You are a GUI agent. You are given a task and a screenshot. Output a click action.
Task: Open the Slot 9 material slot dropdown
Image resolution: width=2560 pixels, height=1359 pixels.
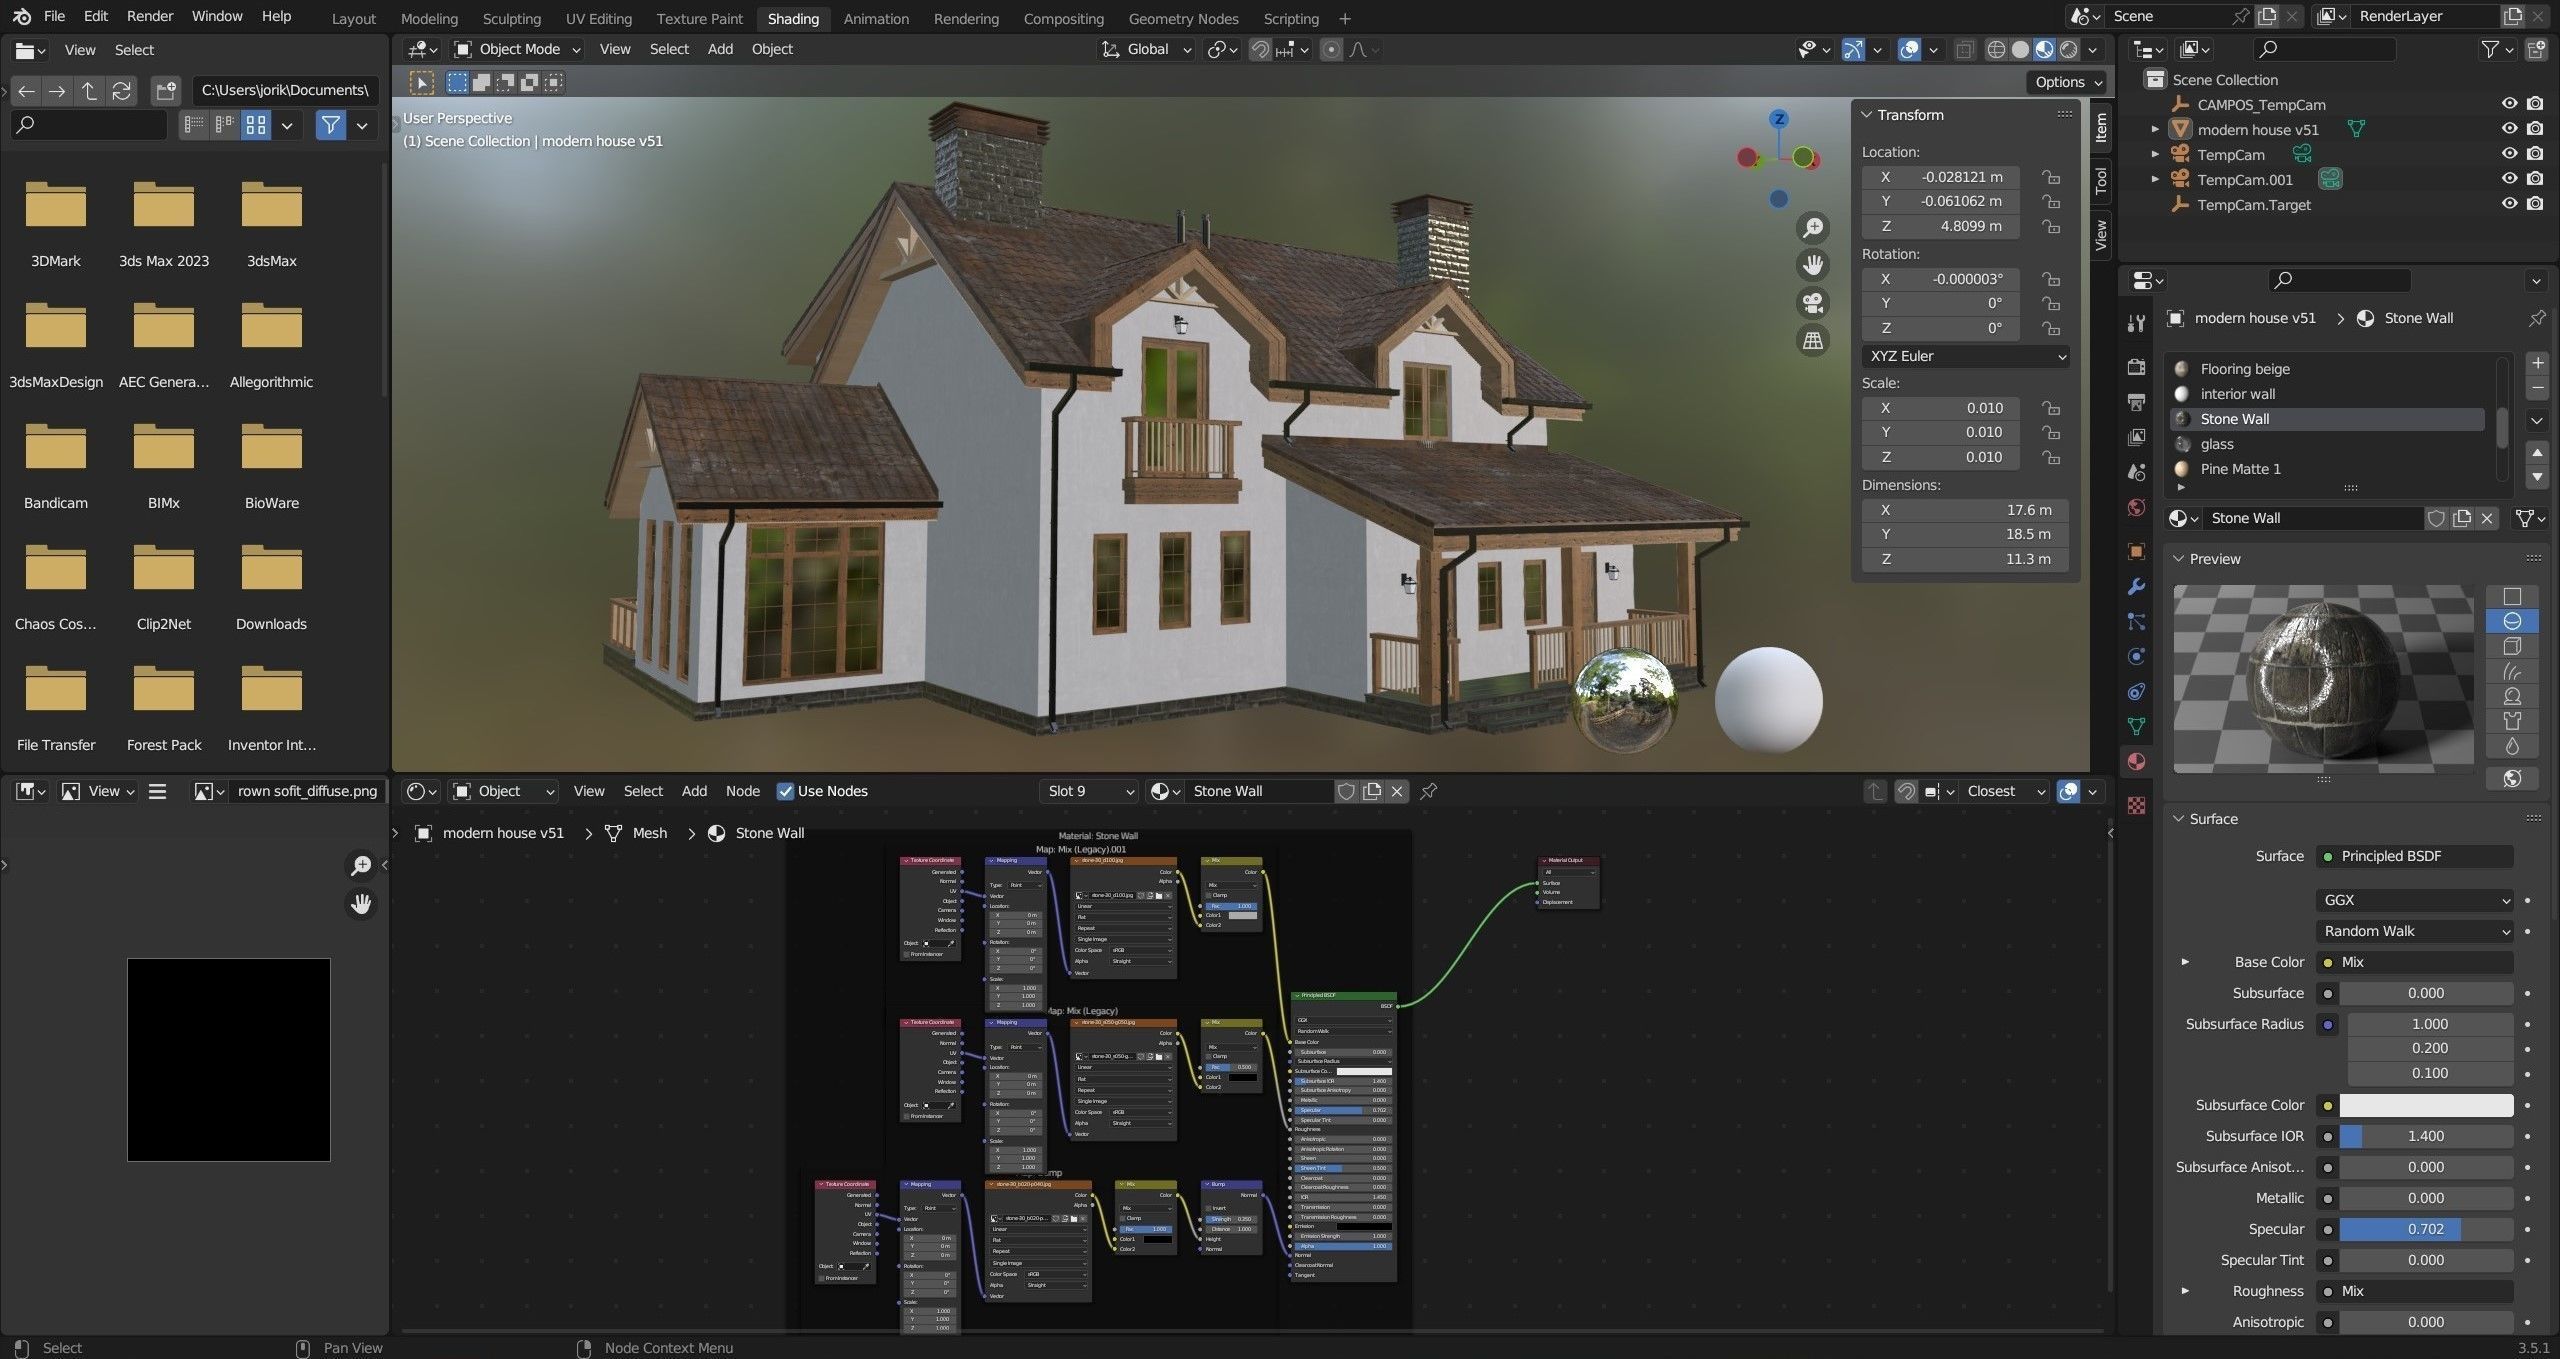click(x=1090, y=791)
